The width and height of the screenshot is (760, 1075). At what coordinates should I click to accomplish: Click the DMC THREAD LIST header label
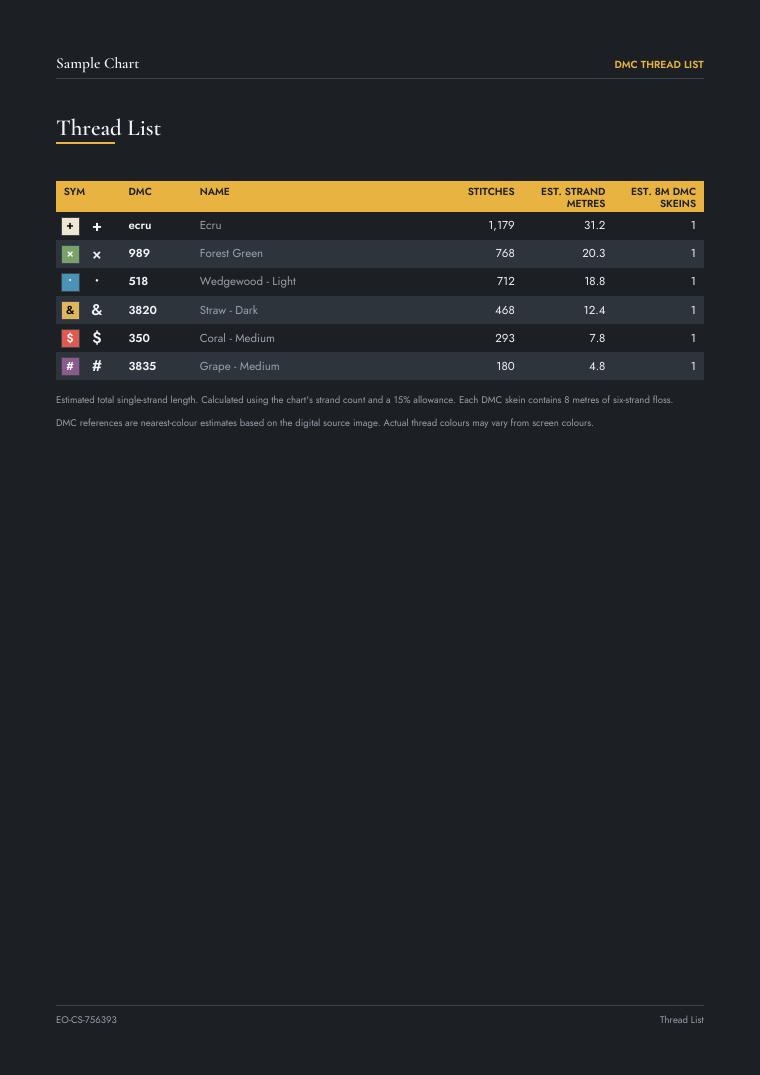tap(659, 64)
